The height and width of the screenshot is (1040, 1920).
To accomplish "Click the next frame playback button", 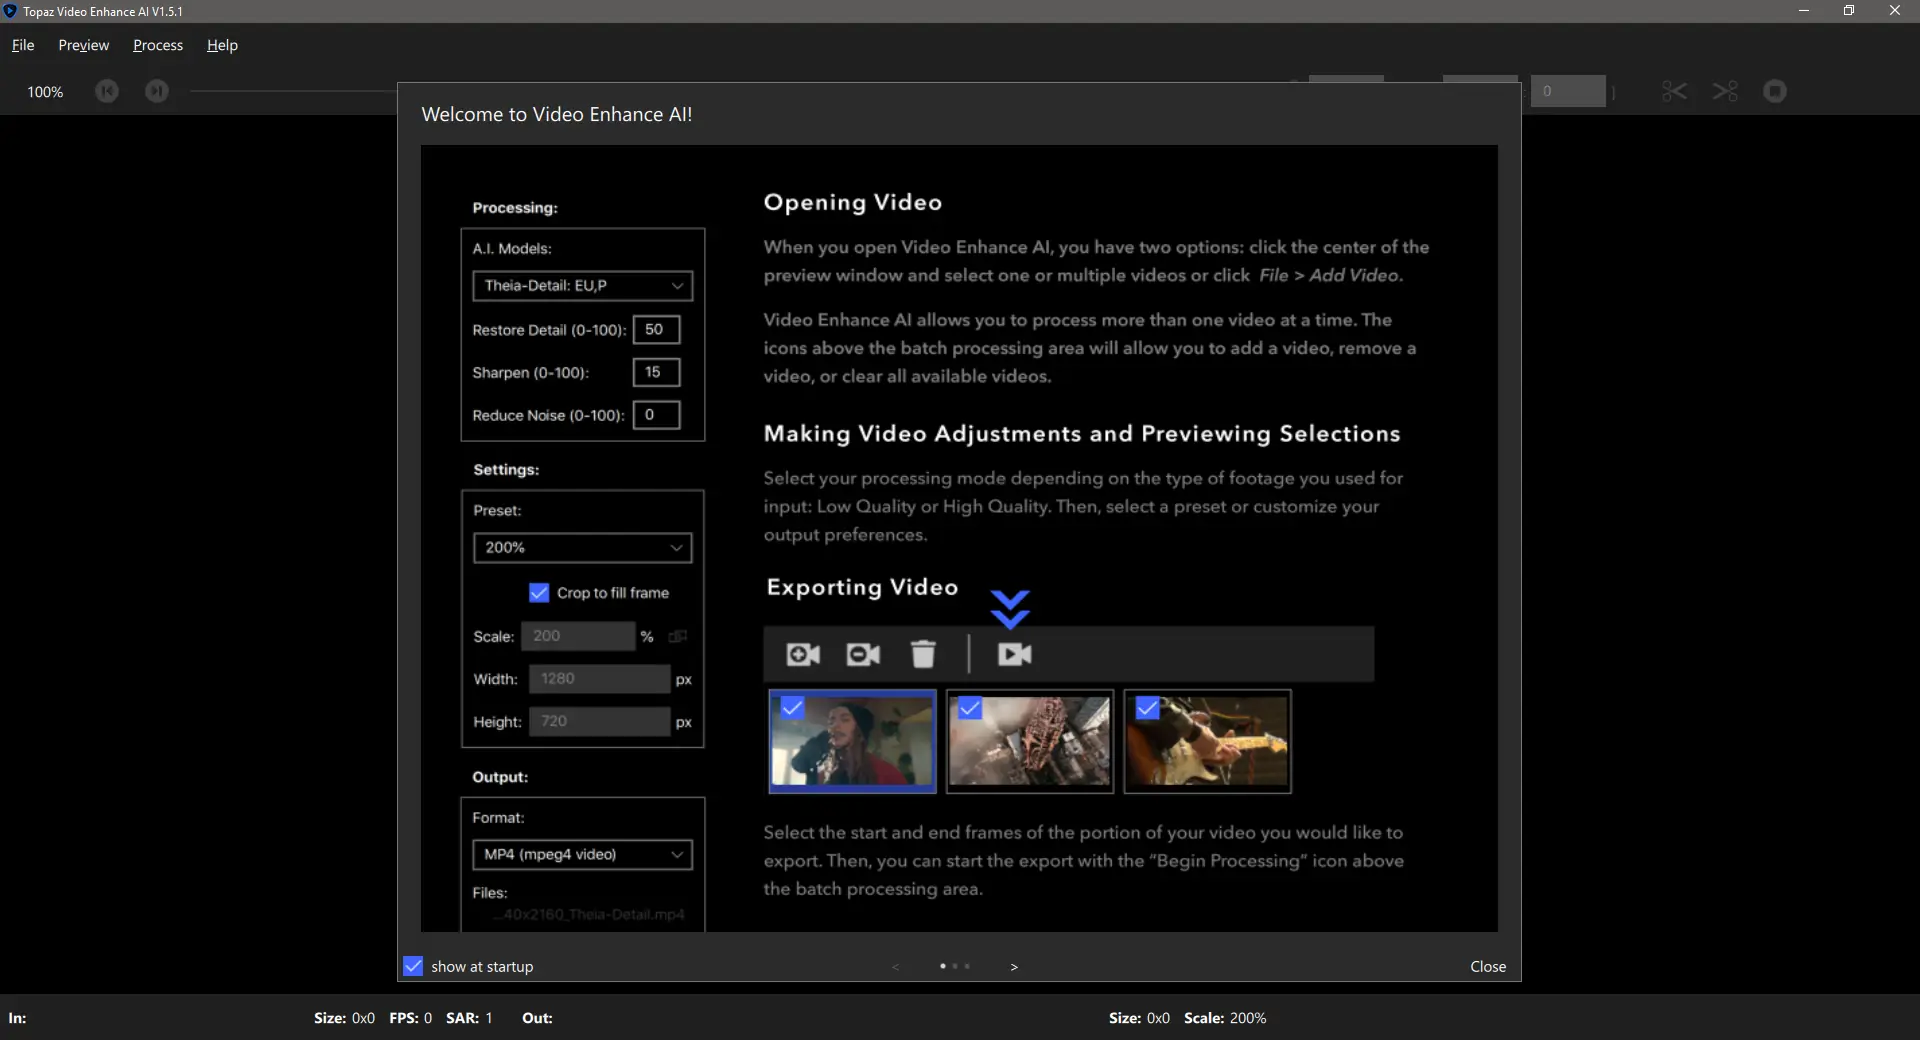I will click(157, 91).
